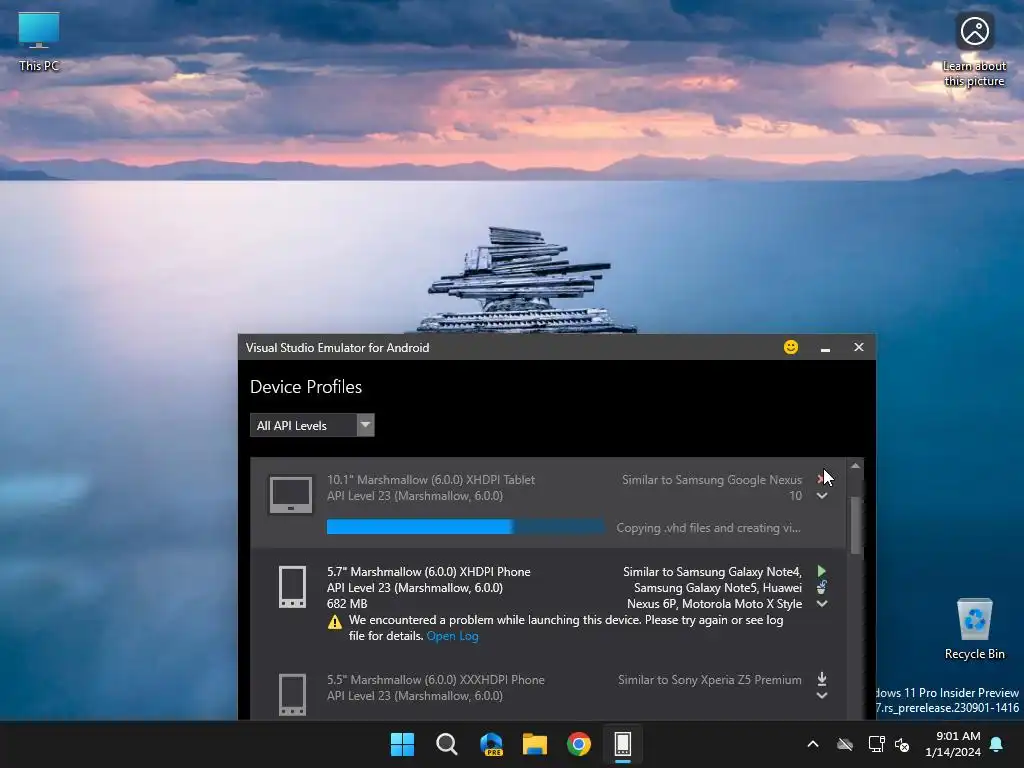Image resolution: width=1024 pixels, height=768 pixels.
Task: Select "Copying .vhd files and creating vi..." status text
Action: [709, 528]
